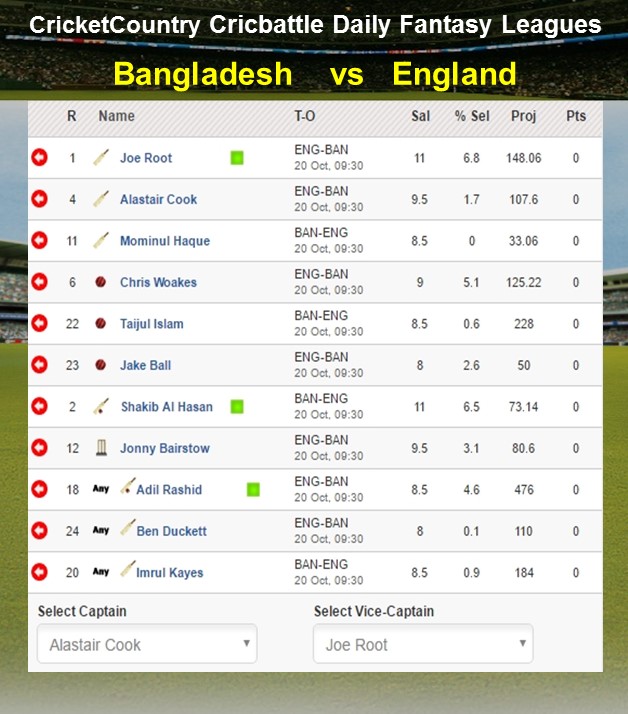
Task: Open Jake Ball player link
Action: pyautogui.click(x=146, y=365)
